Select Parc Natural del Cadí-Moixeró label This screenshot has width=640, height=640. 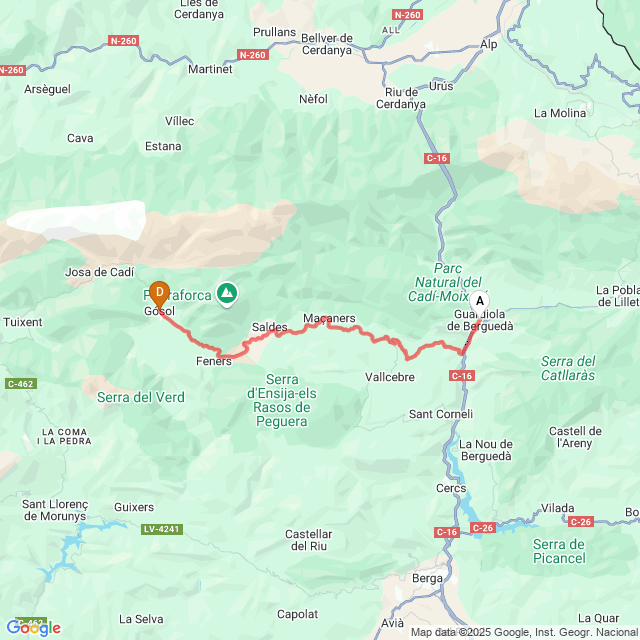coord(448,282)
